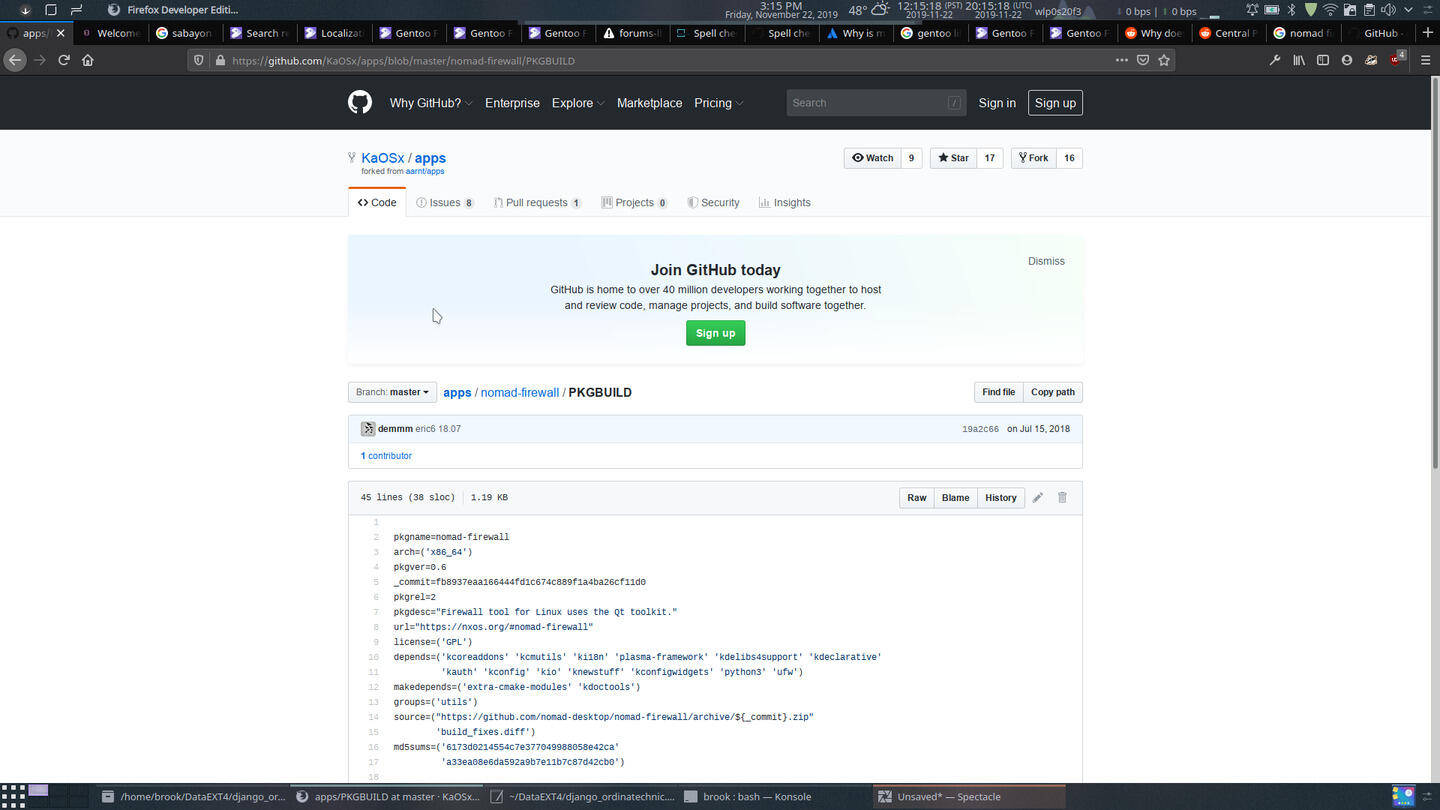Screen dimensions: 1440x810
Task: Show sidebars toolbar icon
Action: point(1322,60)
